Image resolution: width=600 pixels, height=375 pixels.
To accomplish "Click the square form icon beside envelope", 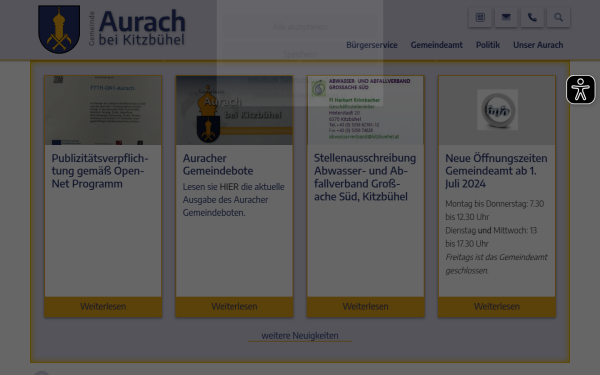I will click(480, 17).
